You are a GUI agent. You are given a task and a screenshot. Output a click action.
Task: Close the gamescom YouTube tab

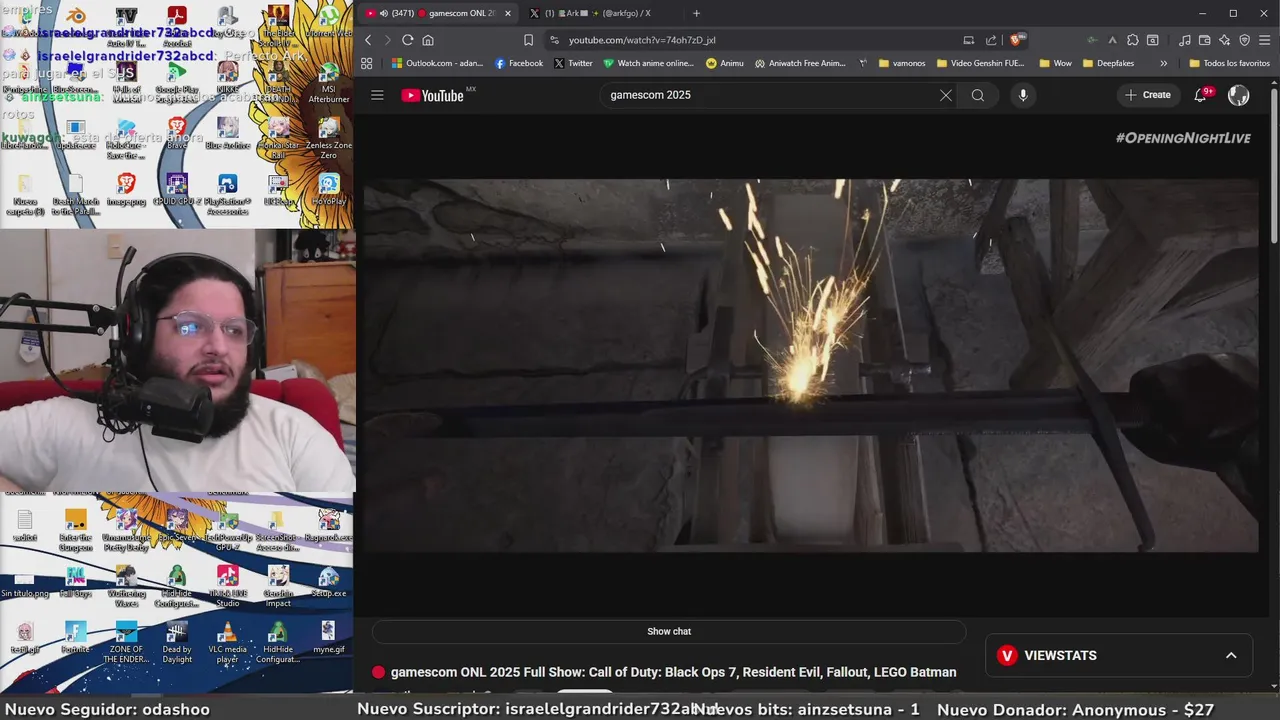pos(508,13)
